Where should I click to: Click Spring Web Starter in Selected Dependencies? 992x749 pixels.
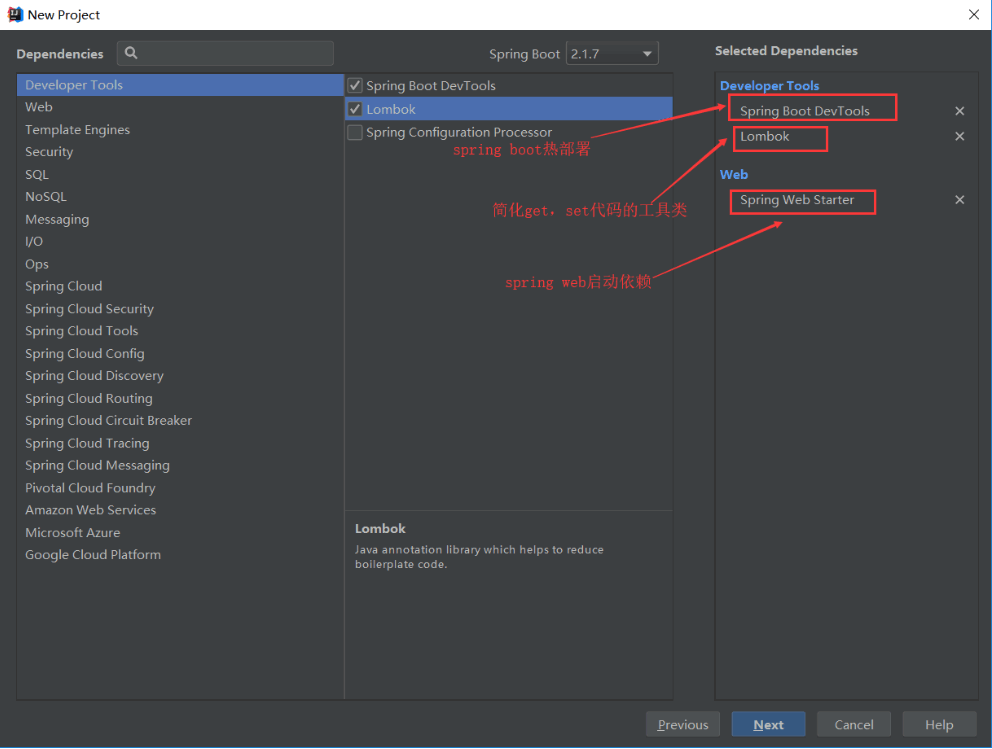797,200
